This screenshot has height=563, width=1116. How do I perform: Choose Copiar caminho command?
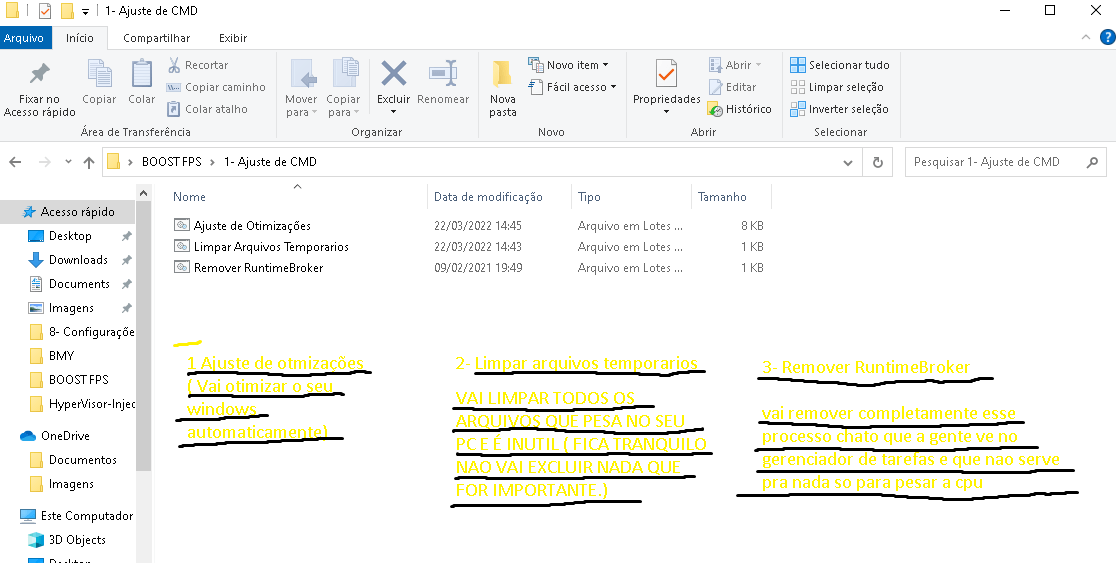tap(216, 87)
